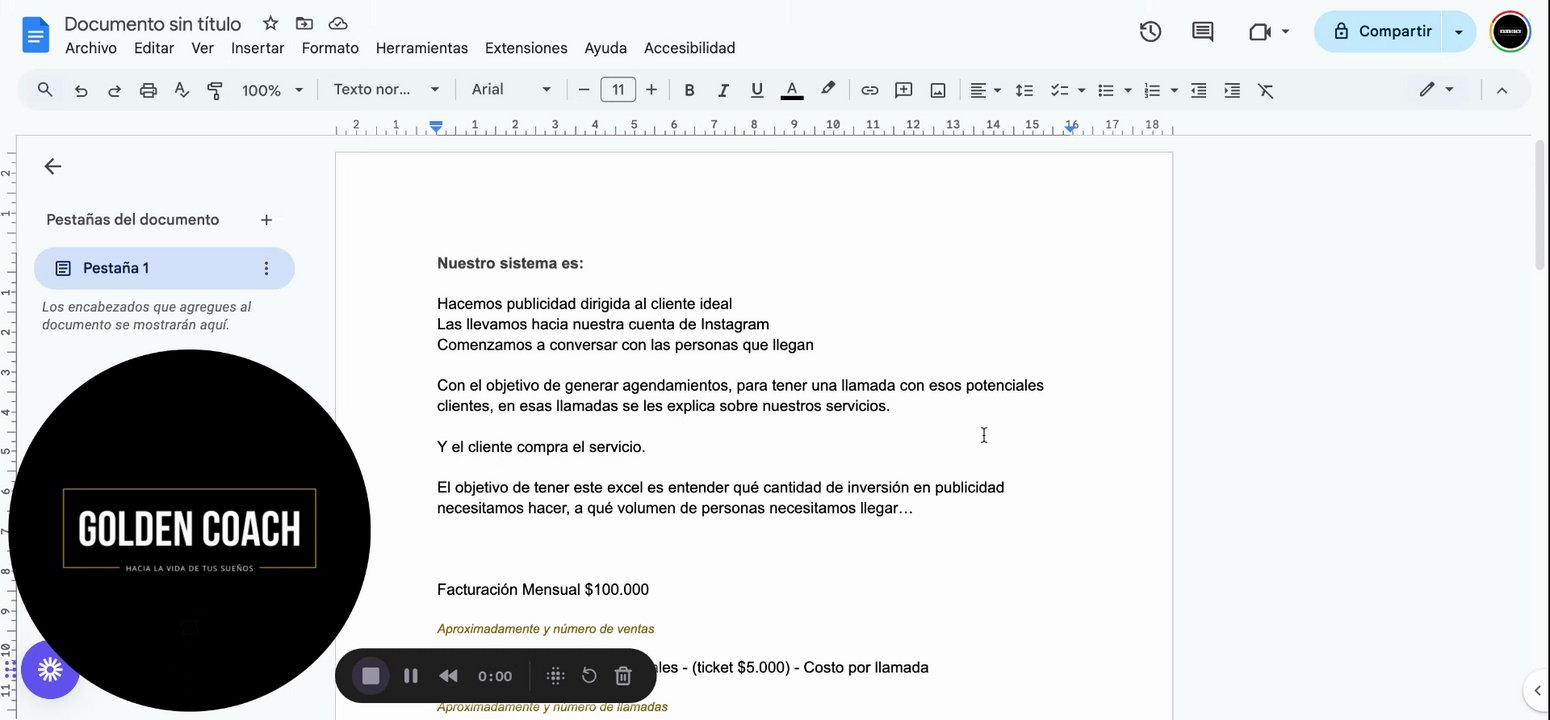1550x720 pixels.
Task: Open the Archivo menu
Action: (91, 48)
